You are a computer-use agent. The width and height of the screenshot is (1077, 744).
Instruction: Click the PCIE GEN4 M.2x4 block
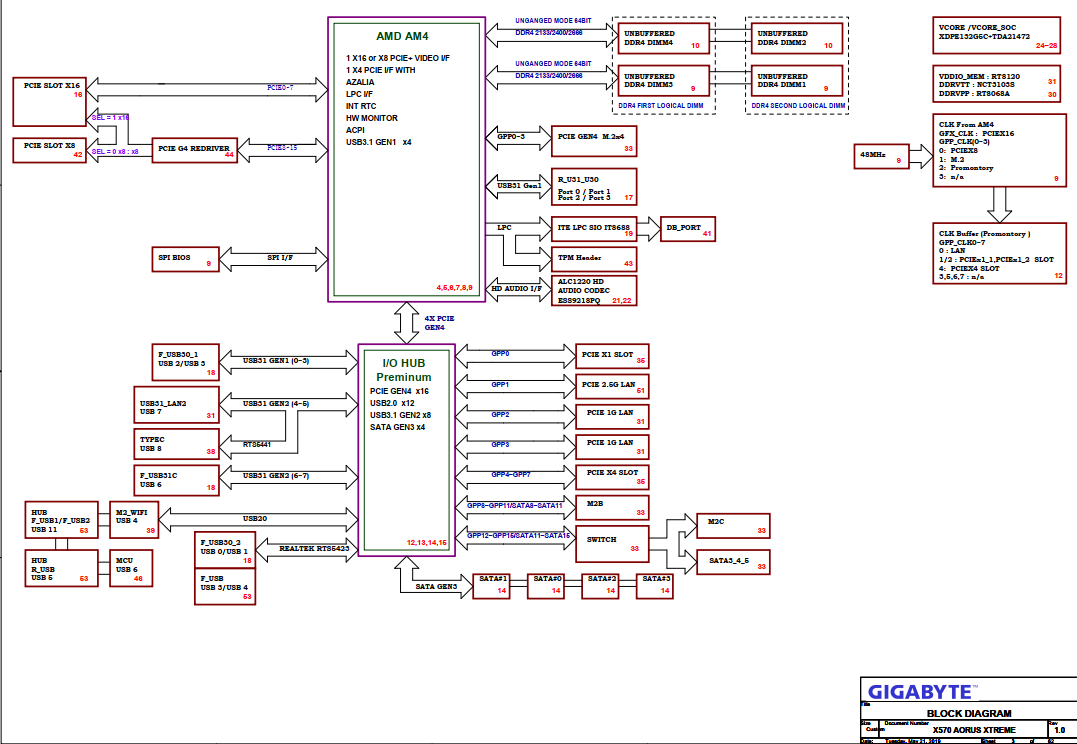594,142
